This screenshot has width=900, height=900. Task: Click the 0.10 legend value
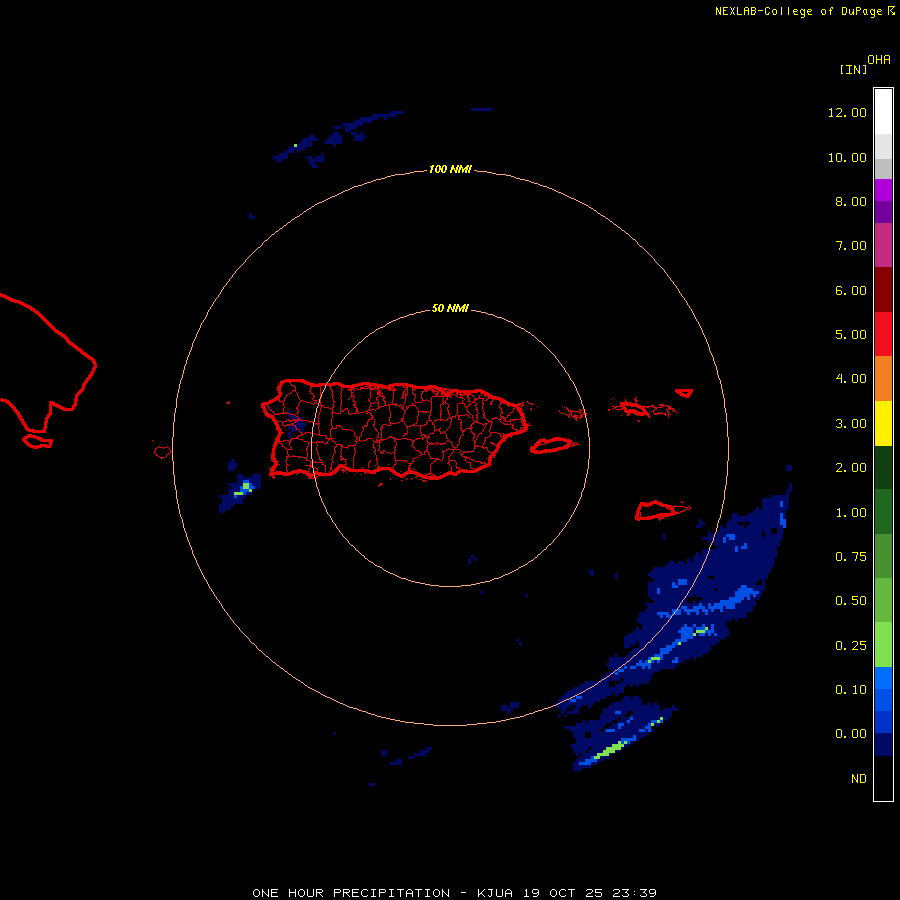(851, 690)
